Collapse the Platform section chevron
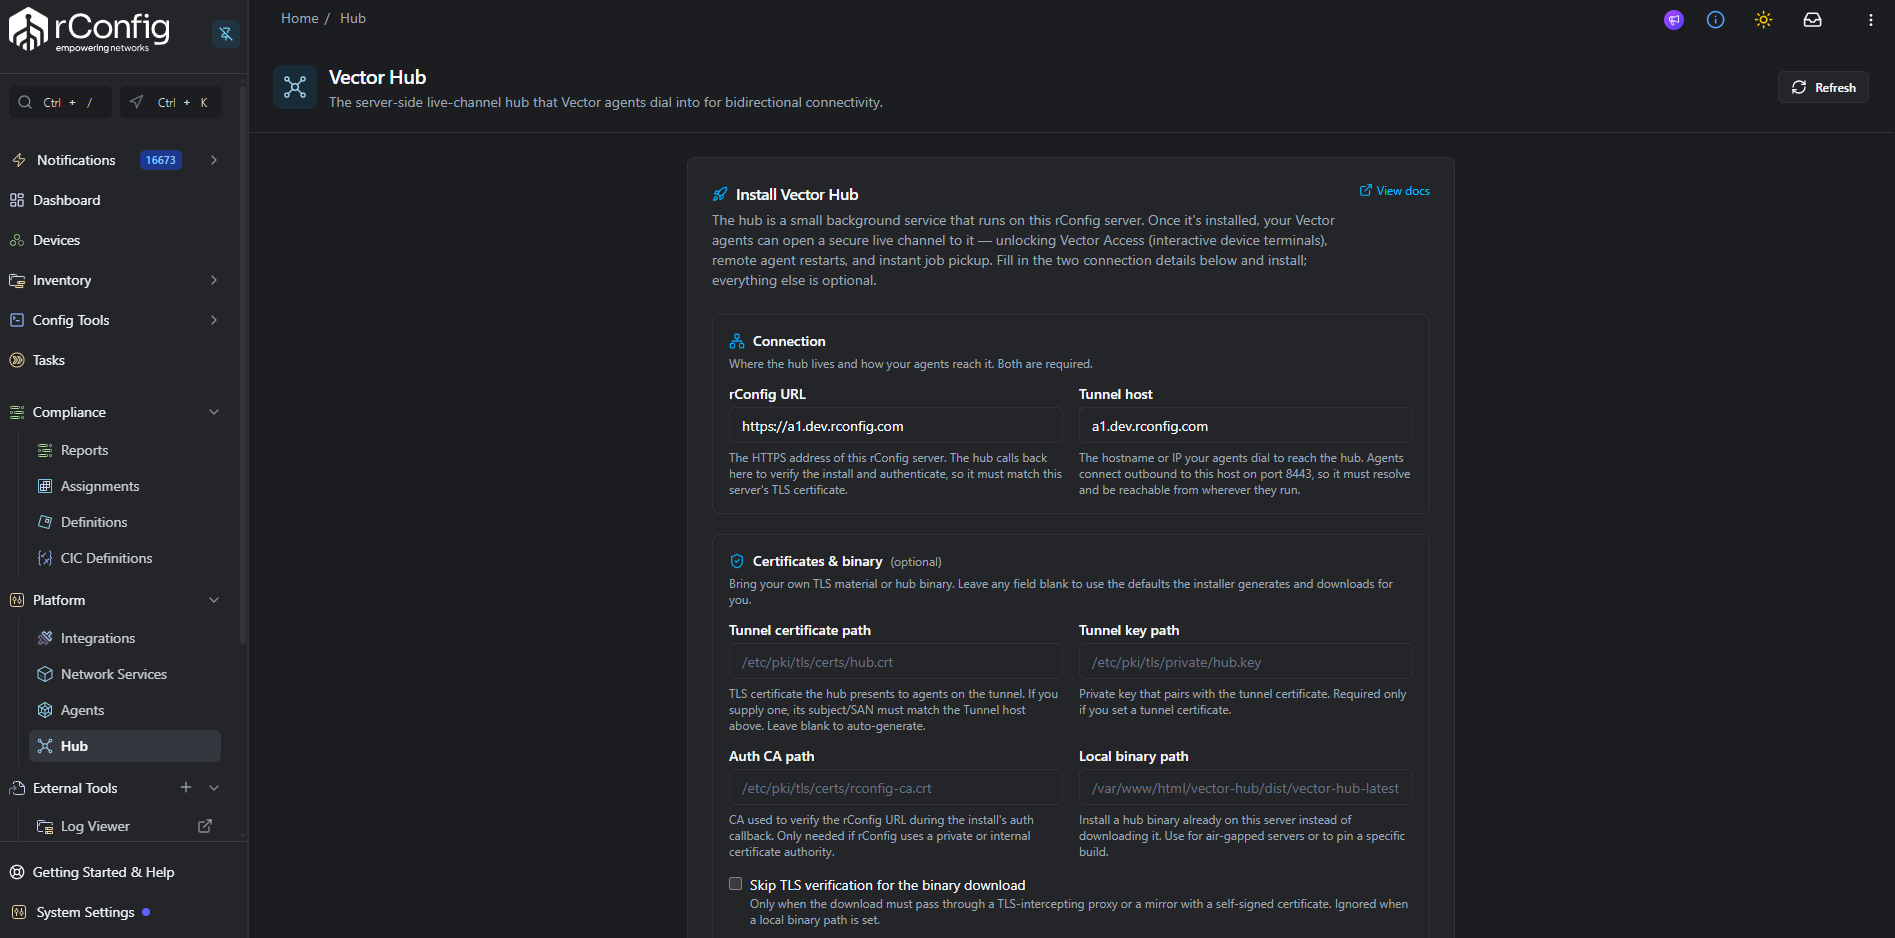1895x938 pixels. pos(214,600)
